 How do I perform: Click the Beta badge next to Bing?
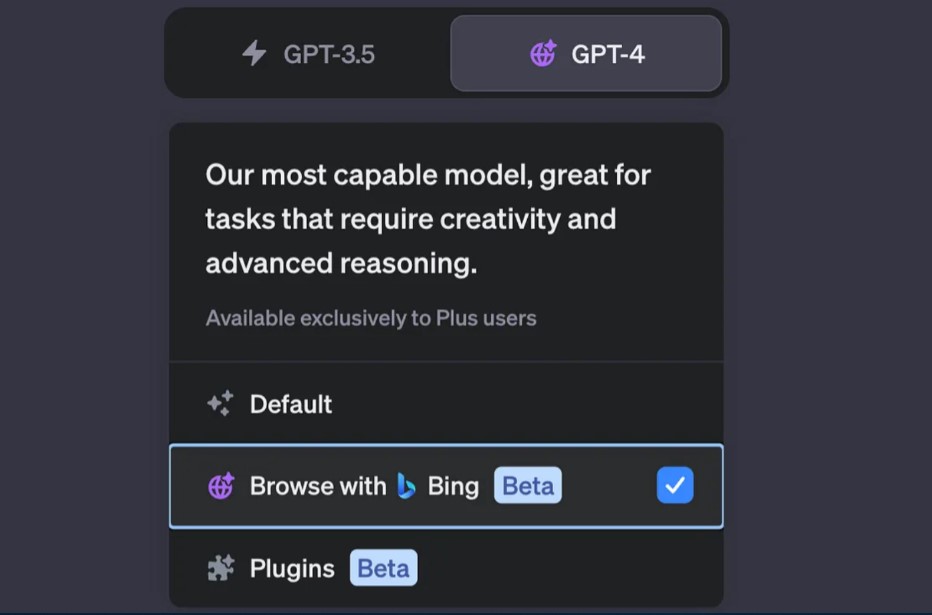pyautogui.click(x=528, y=487)
